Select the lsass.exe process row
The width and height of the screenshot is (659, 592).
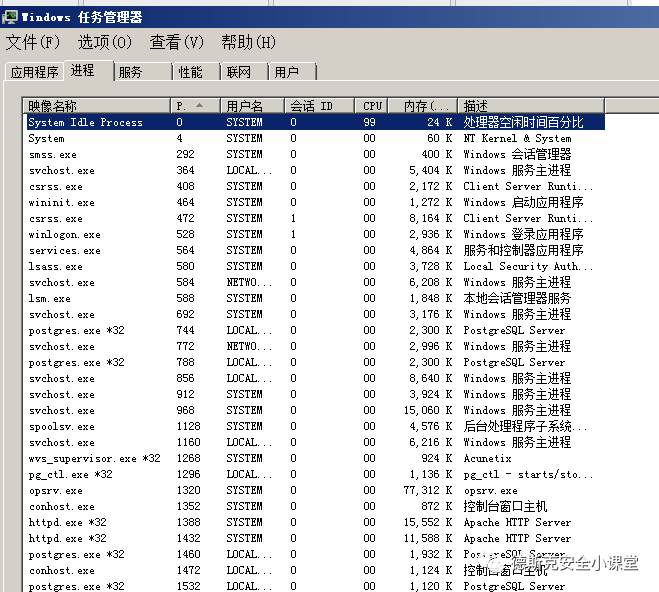click(x=56, y=267)
